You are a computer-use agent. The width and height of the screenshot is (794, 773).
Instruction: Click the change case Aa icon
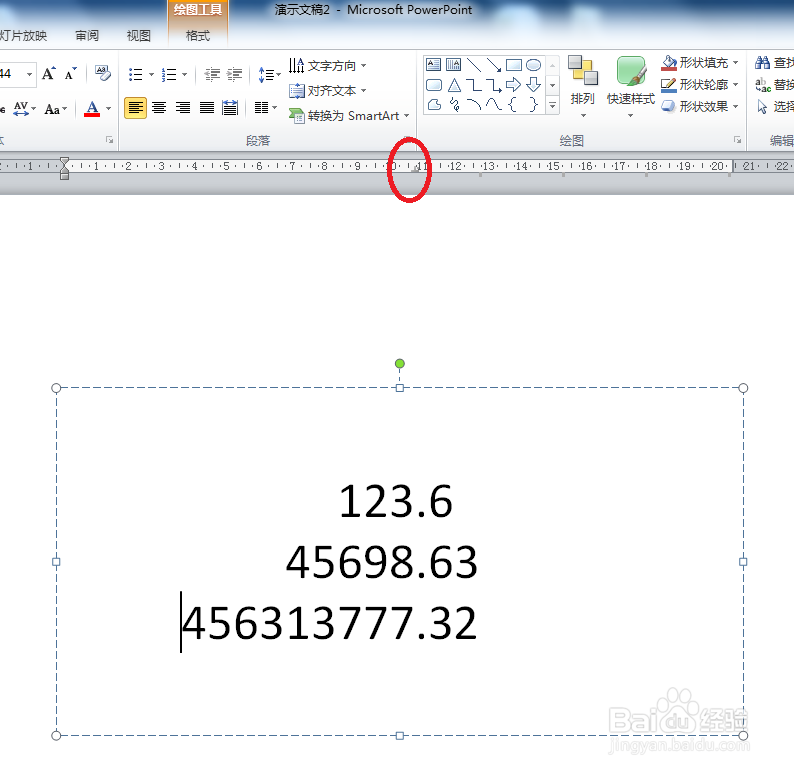pyautogui.click(x=52, y=109)
